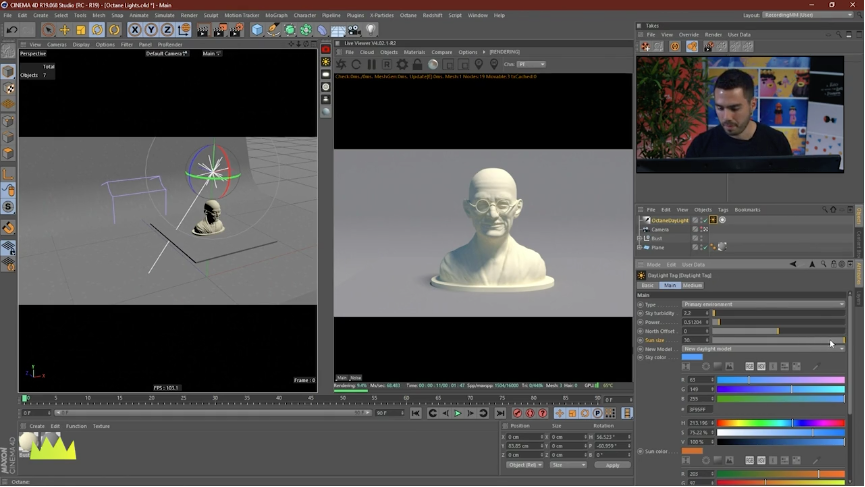Pause the Live Viewer render

click(x=371, y=65)
